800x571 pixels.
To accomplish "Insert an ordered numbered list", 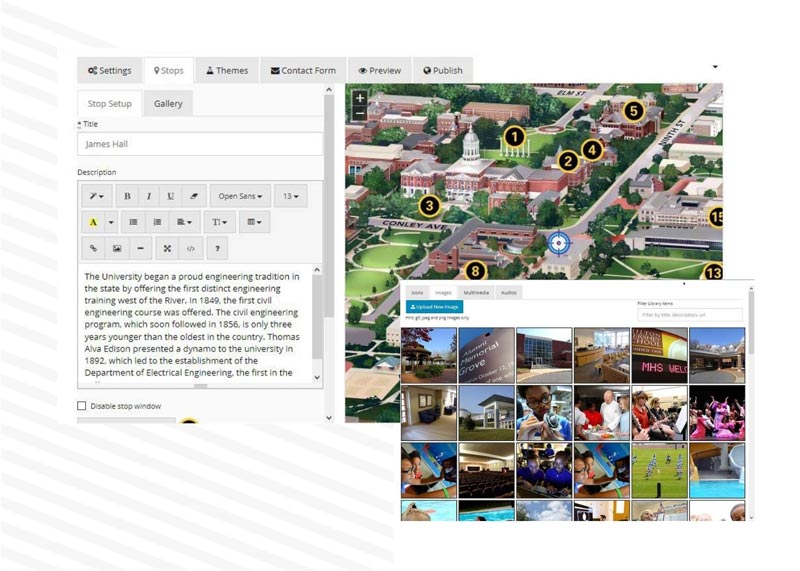I will pyautogui.click(x=157, y=222).
